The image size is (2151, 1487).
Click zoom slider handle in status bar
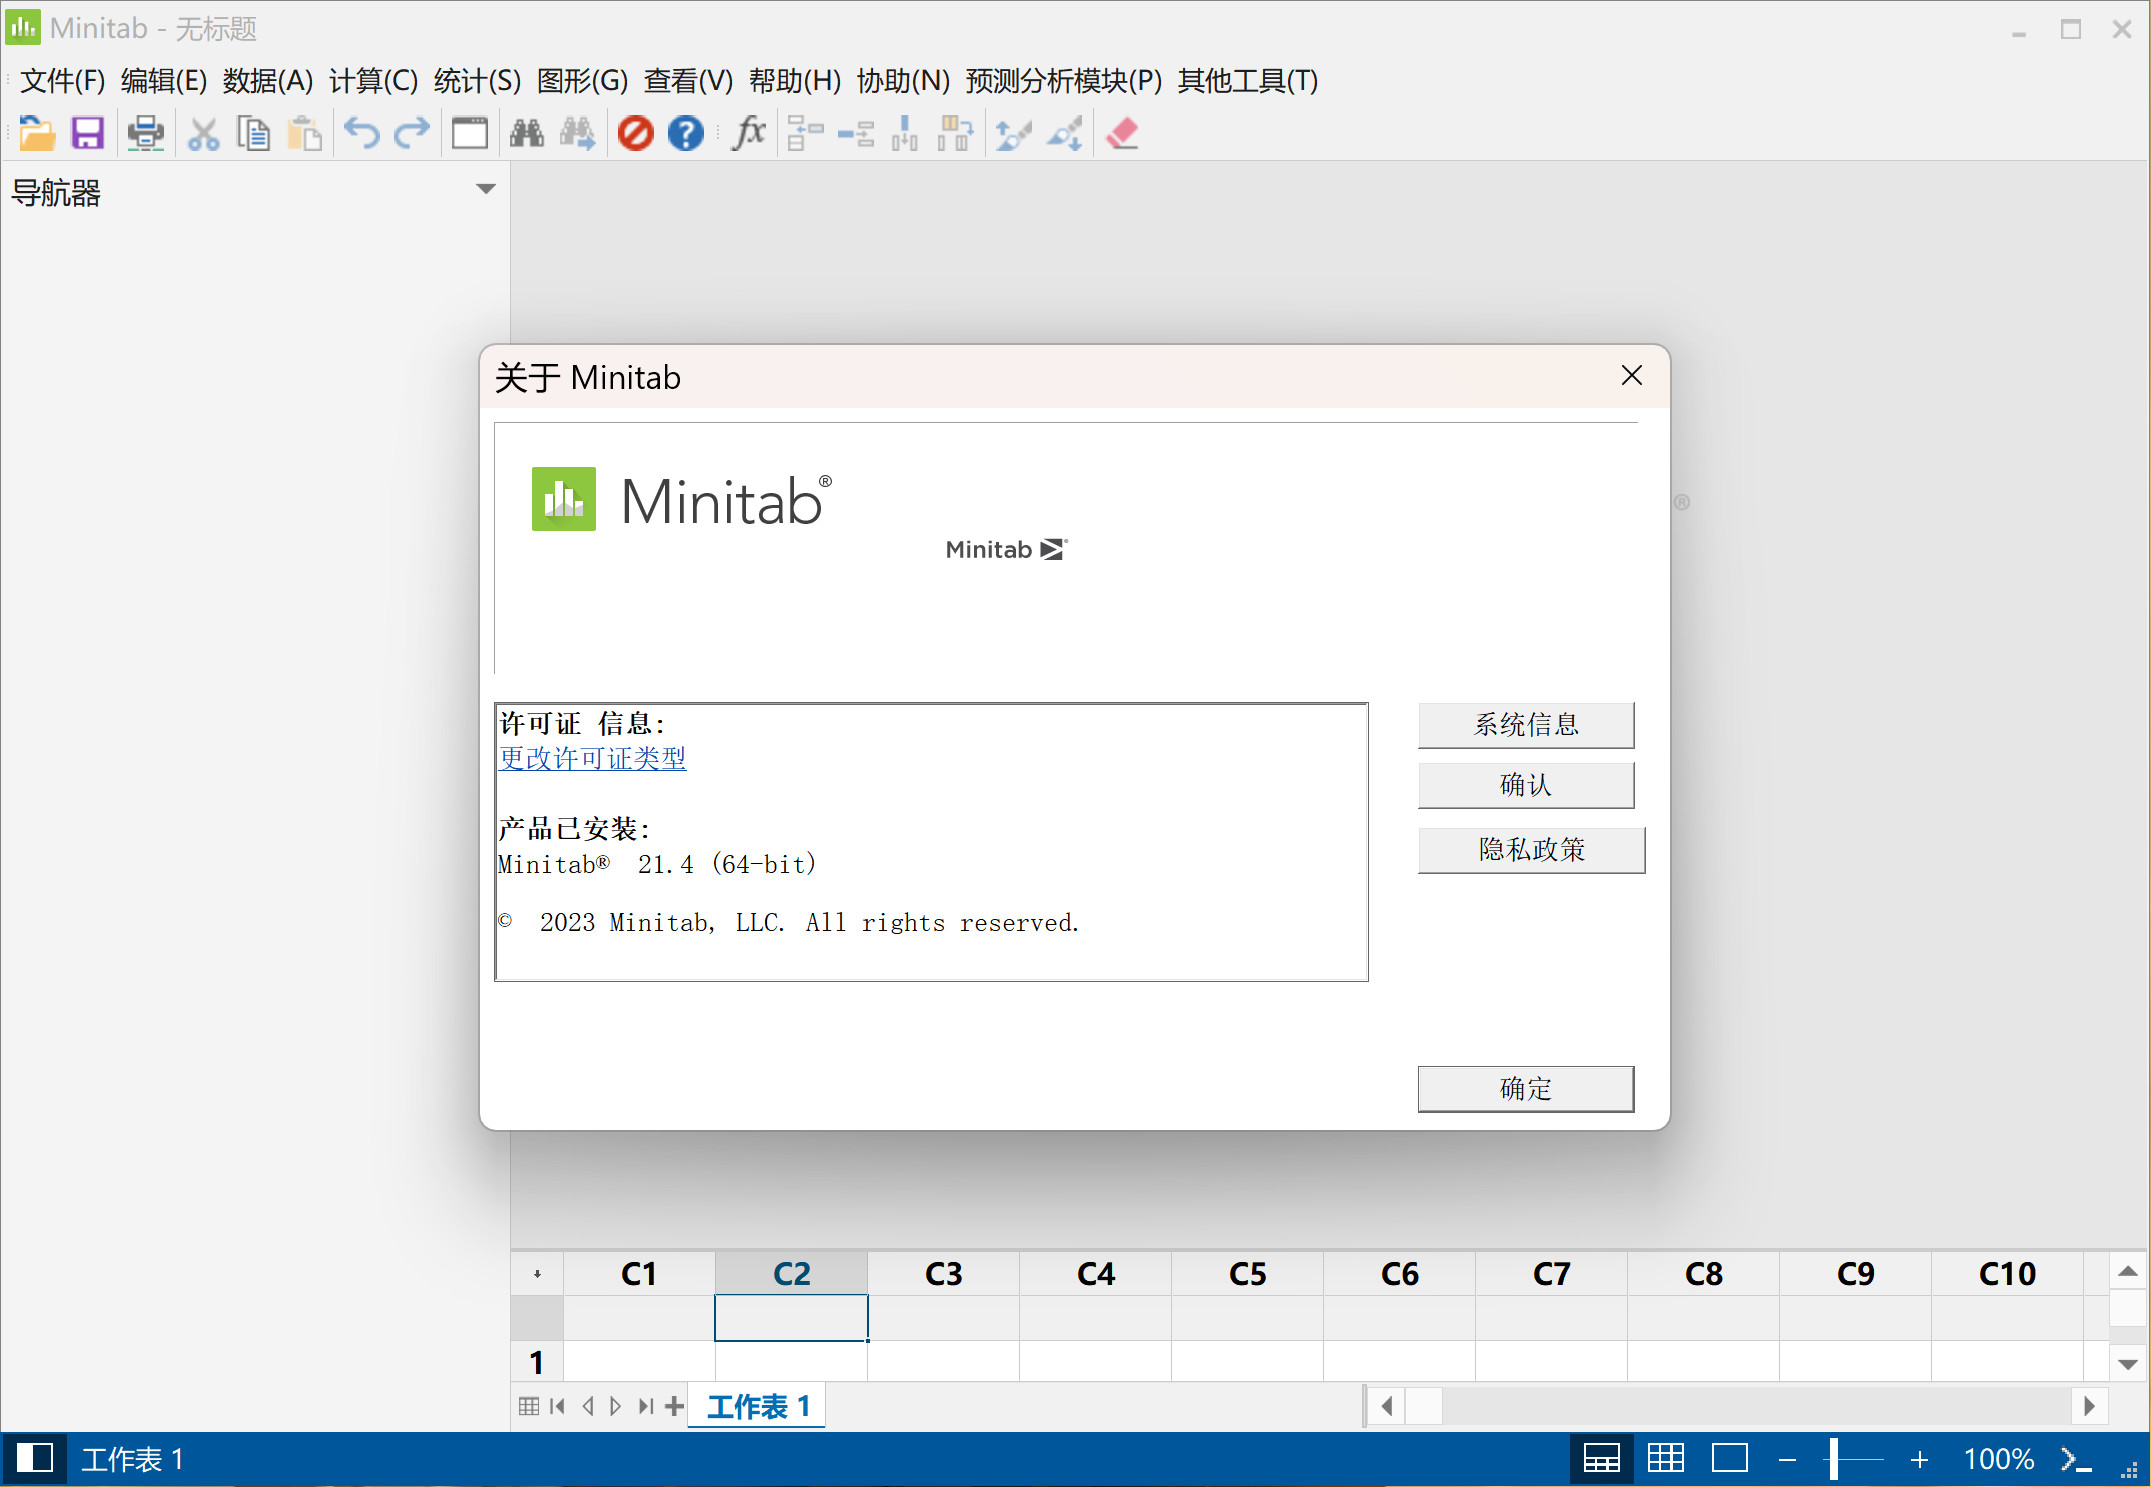(1834, 1459)
